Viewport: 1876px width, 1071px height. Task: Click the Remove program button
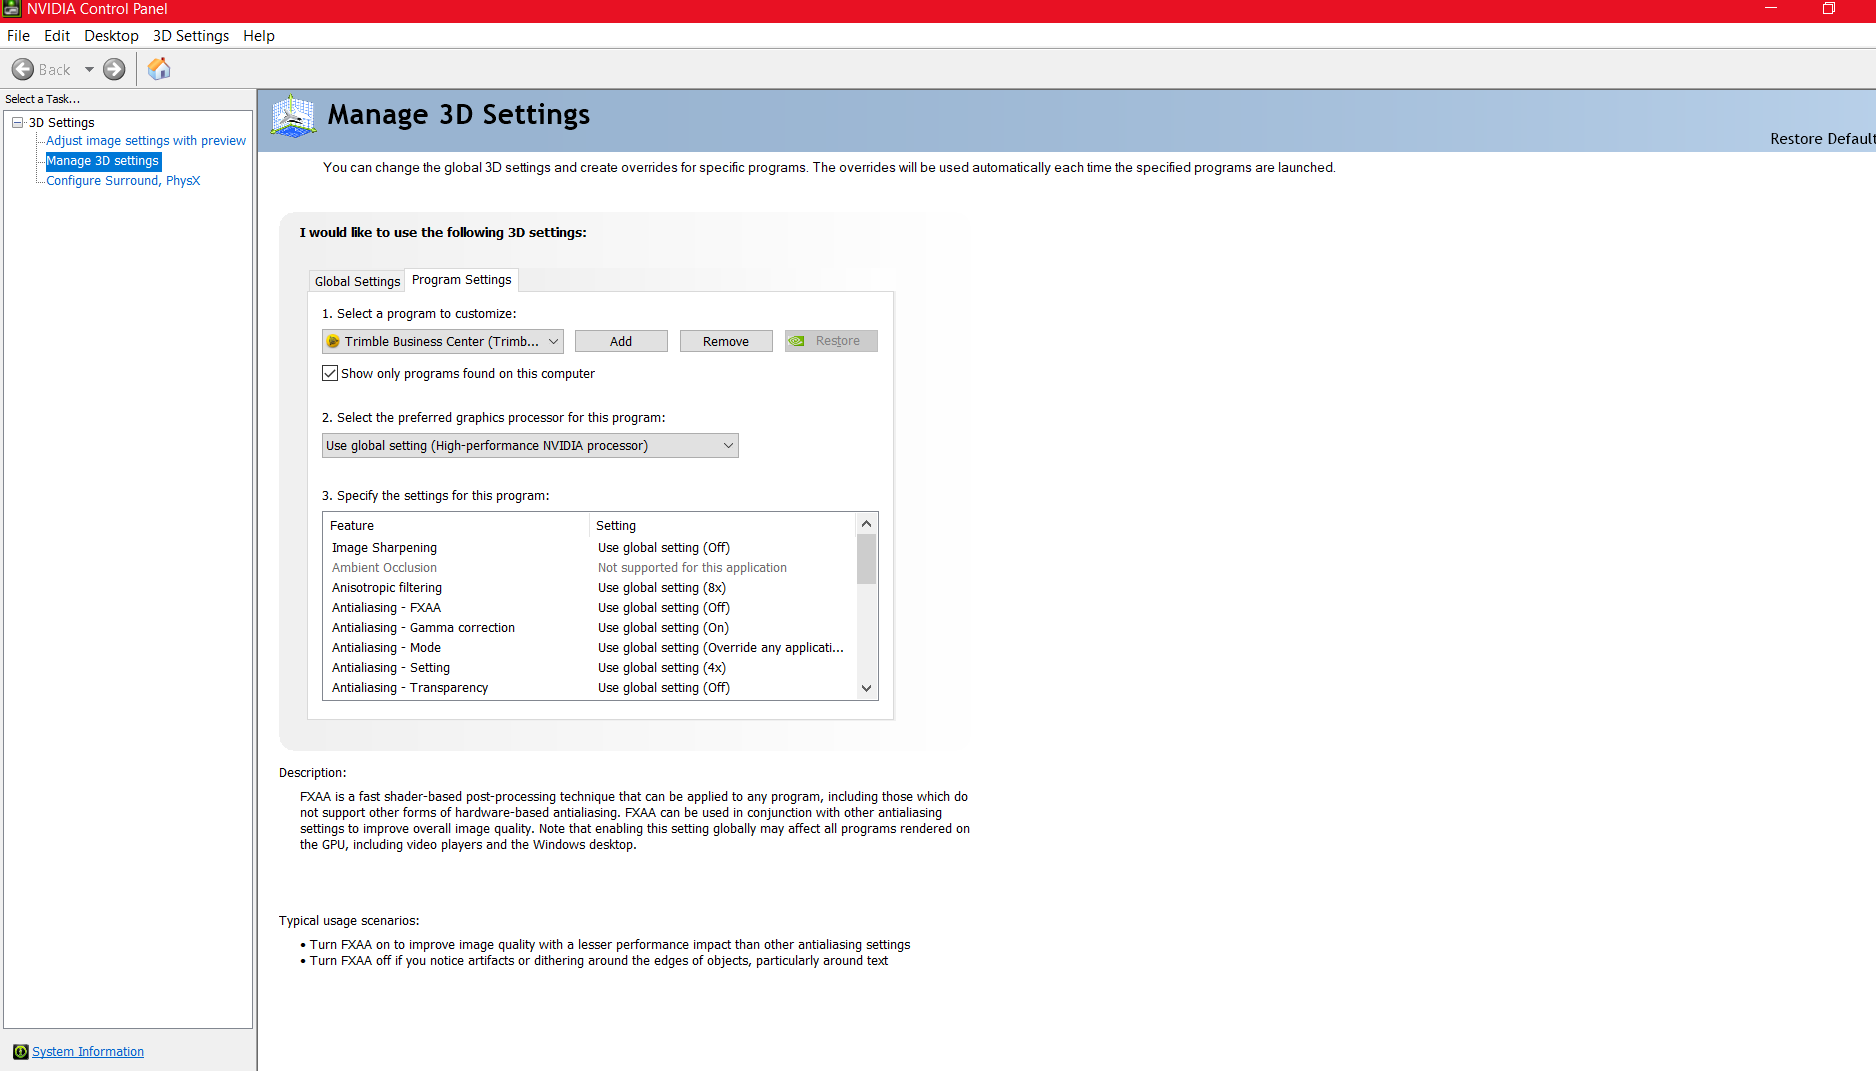[x=726, y=342]
